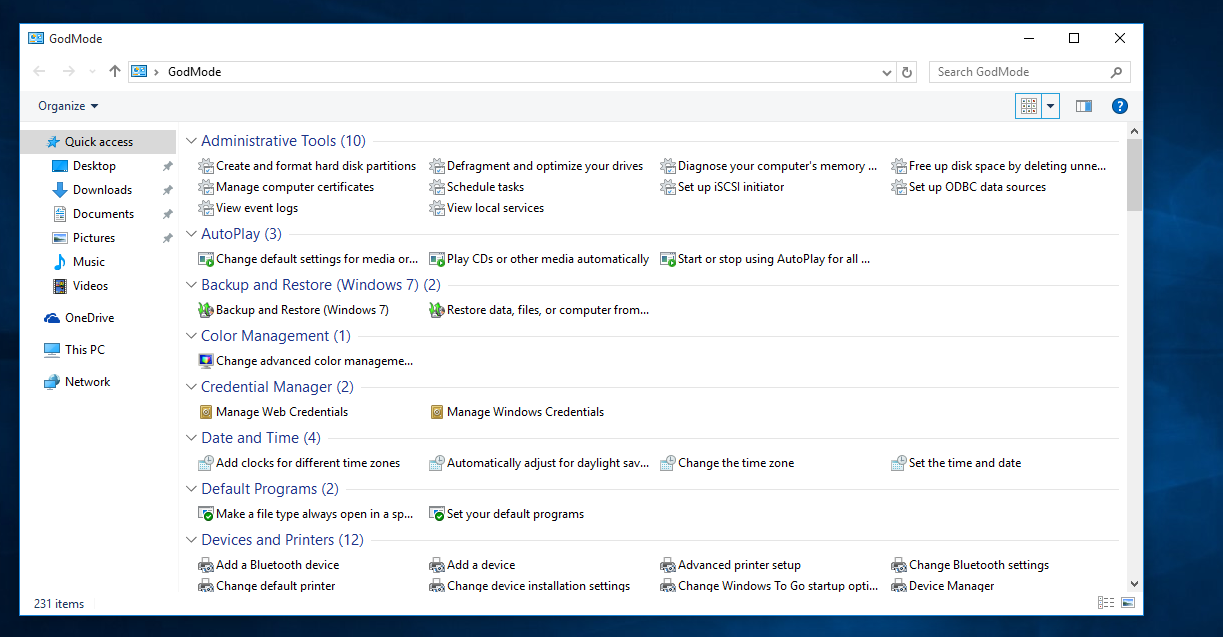The height and width of the screenshot is (637, 1223).
Task: Click the Videos icon in sidebar
Action: point(59,286)
